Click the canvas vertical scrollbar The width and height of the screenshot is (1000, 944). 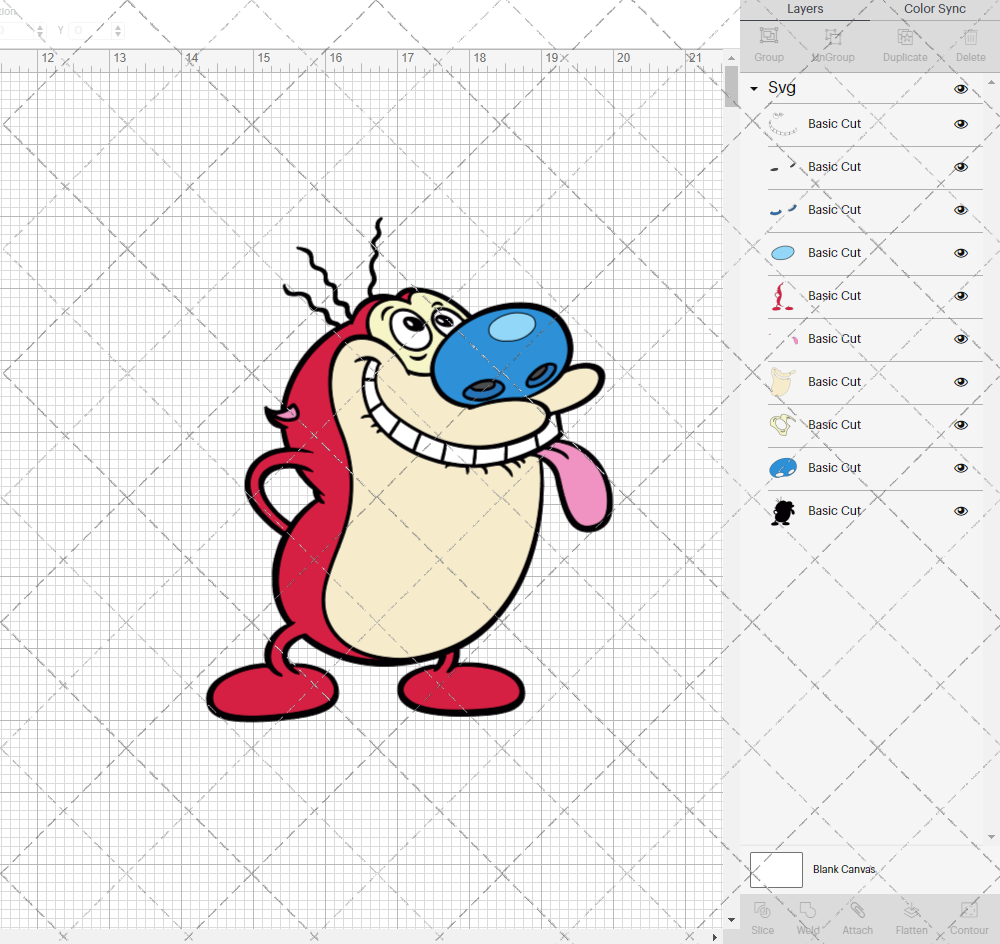(729, 85)
